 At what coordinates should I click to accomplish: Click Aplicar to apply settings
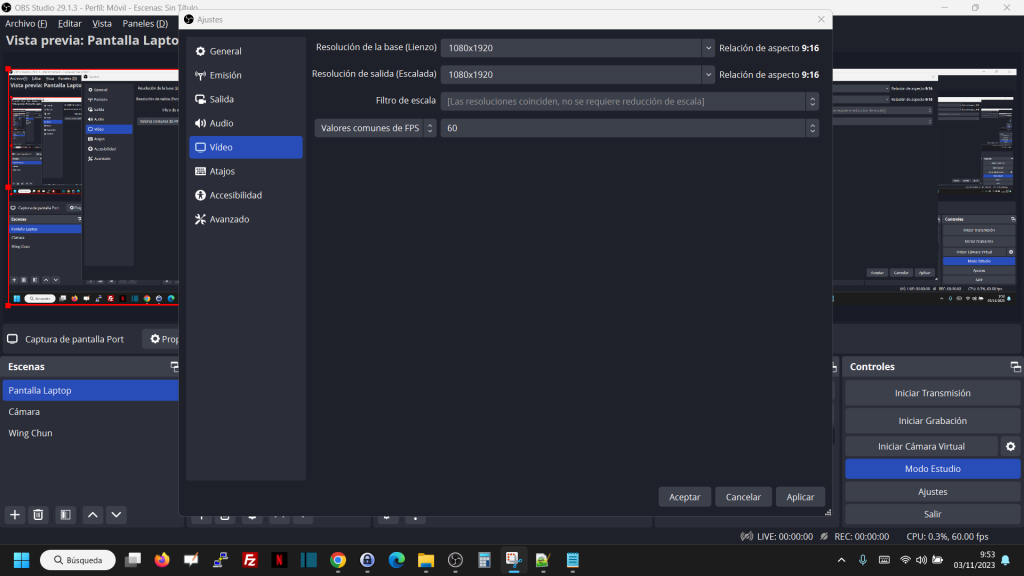point(800,497)
